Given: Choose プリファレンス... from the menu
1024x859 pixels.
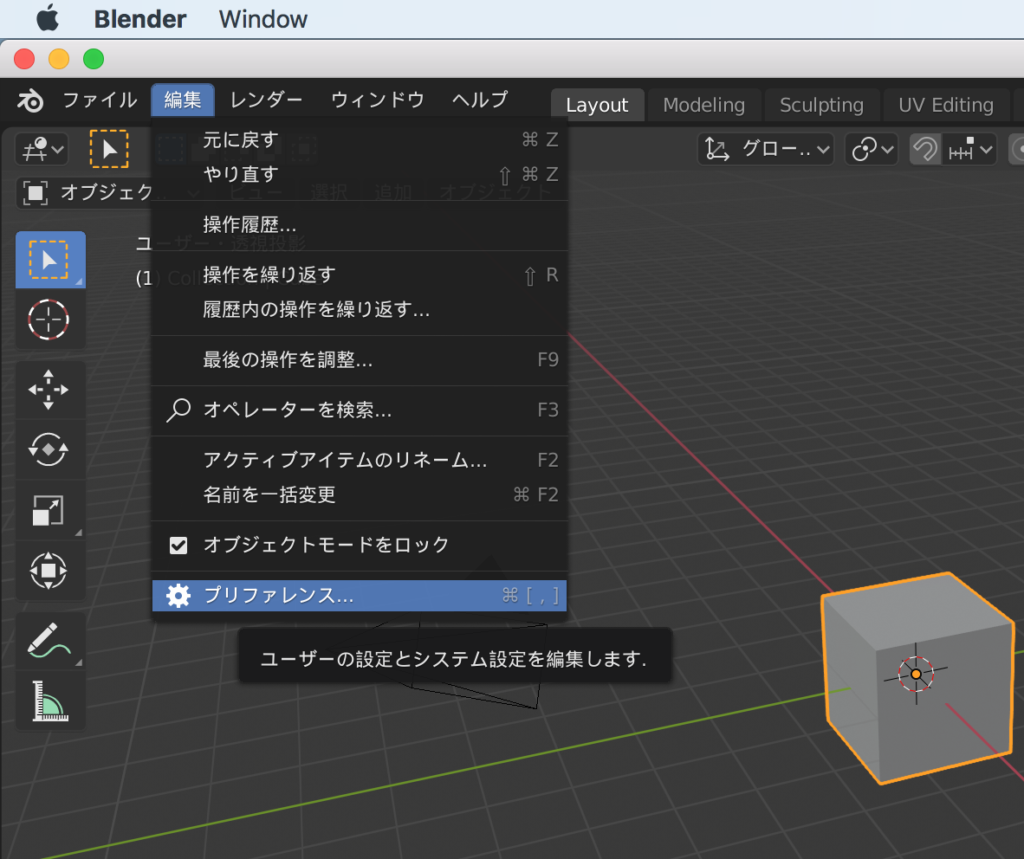Looking at the screenshot, I should [x=278, y=596].
